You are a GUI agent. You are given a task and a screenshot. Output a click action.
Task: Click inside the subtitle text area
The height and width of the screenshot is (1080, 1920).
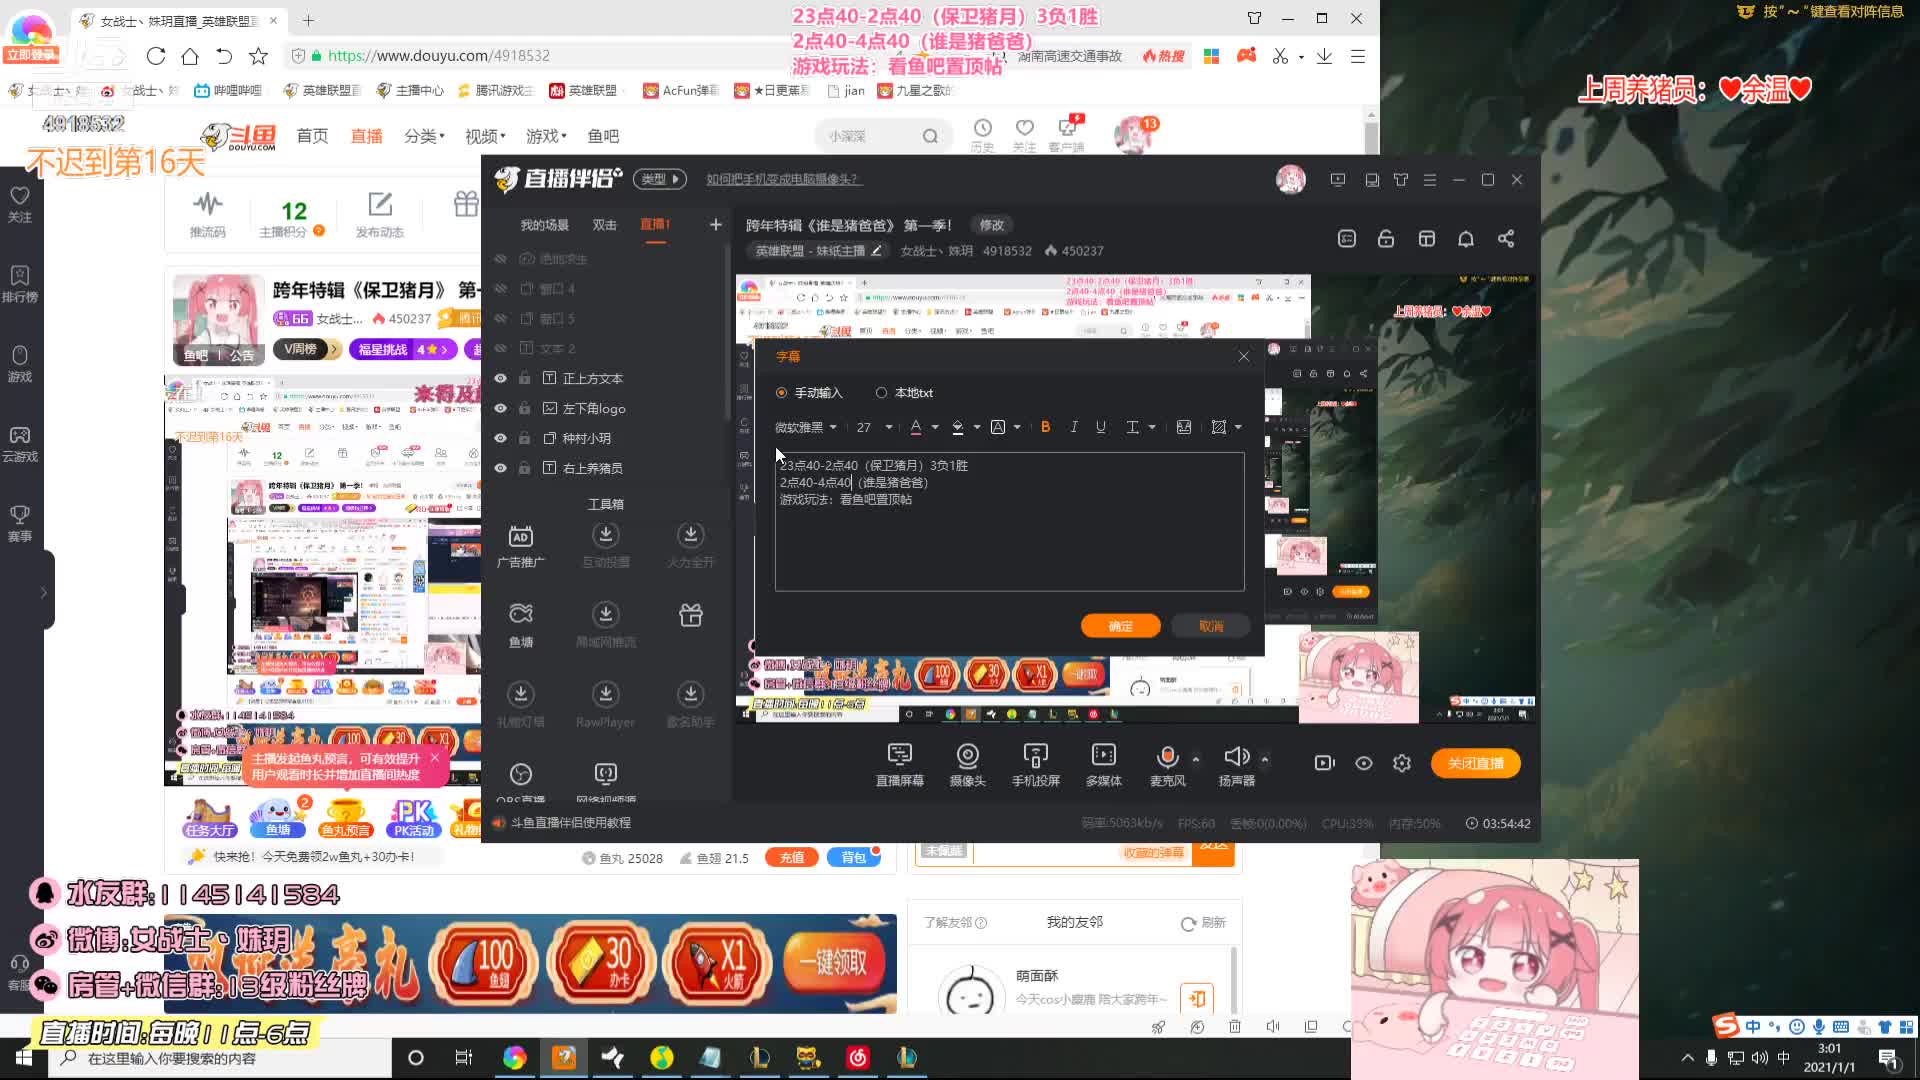point(1009,522)
